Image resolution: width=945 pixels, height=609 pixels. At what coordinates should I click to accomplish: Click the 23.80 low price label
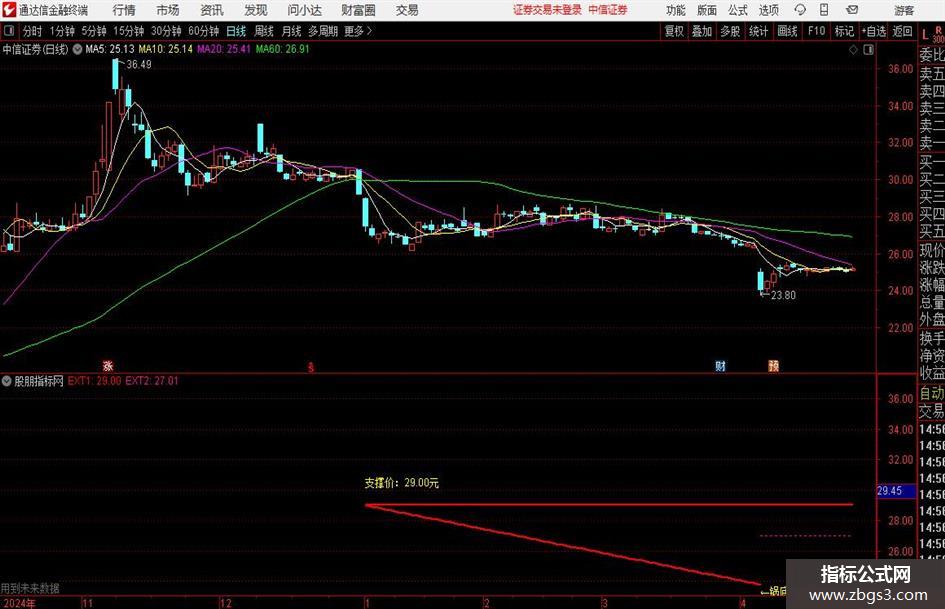tap(783, 295)
